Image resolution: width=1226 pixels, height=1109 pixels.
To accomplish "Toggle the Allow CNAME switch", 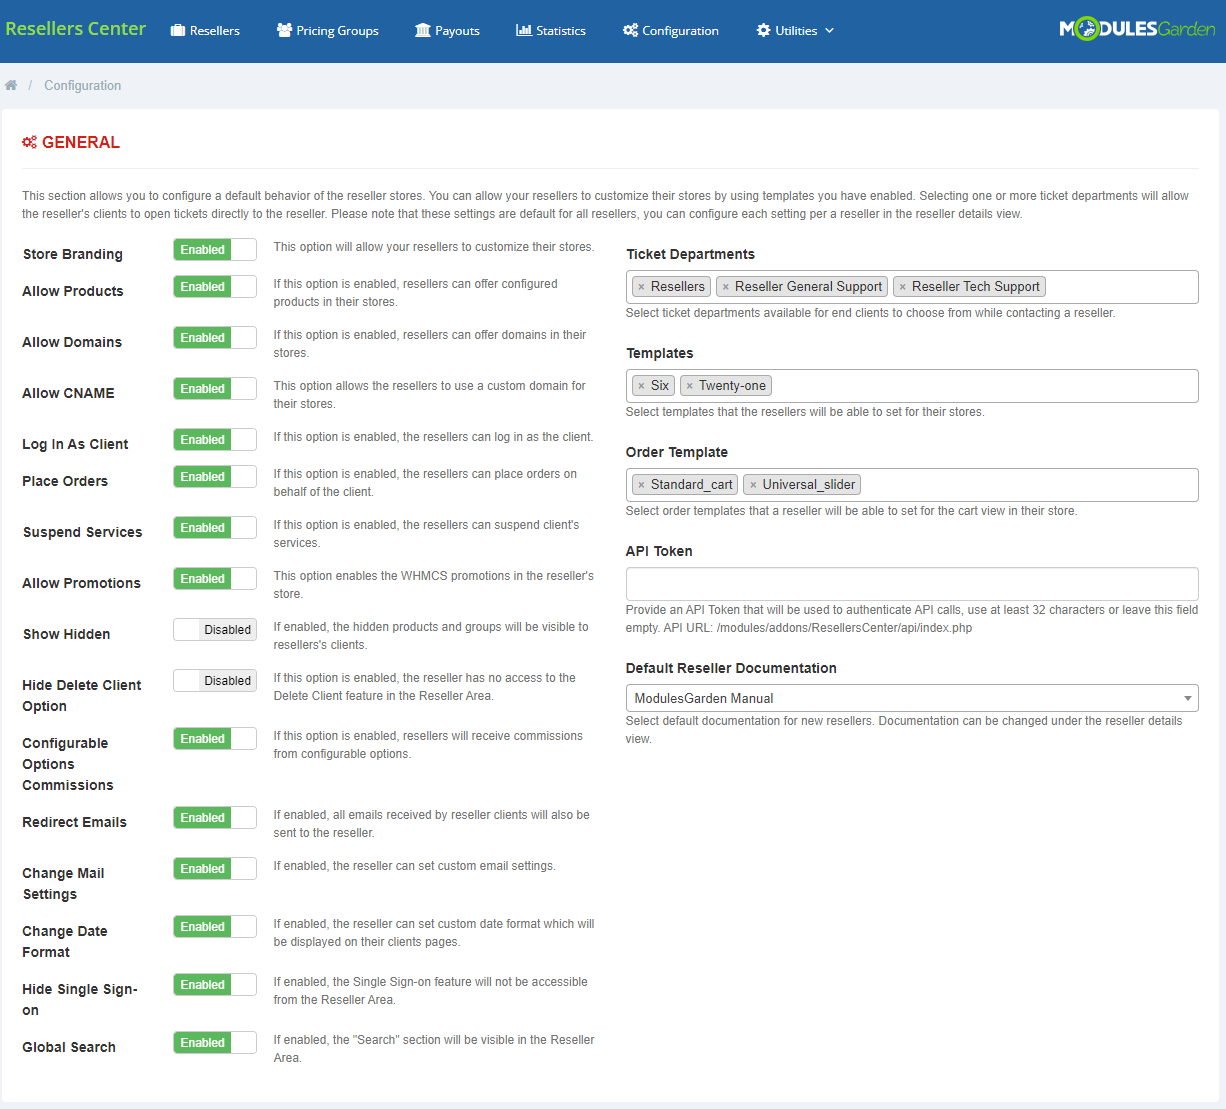I will click(215, 389).
